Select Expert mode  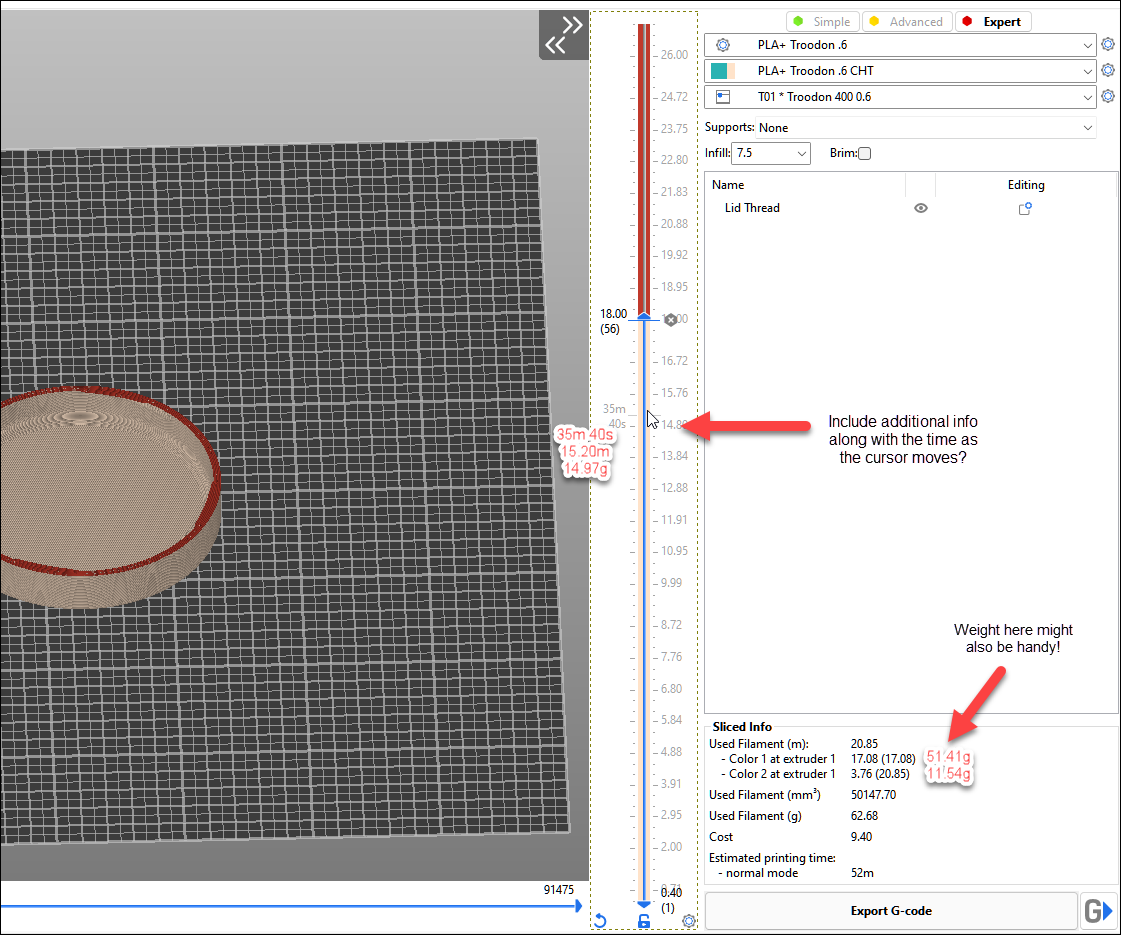(x=993, y=21)
